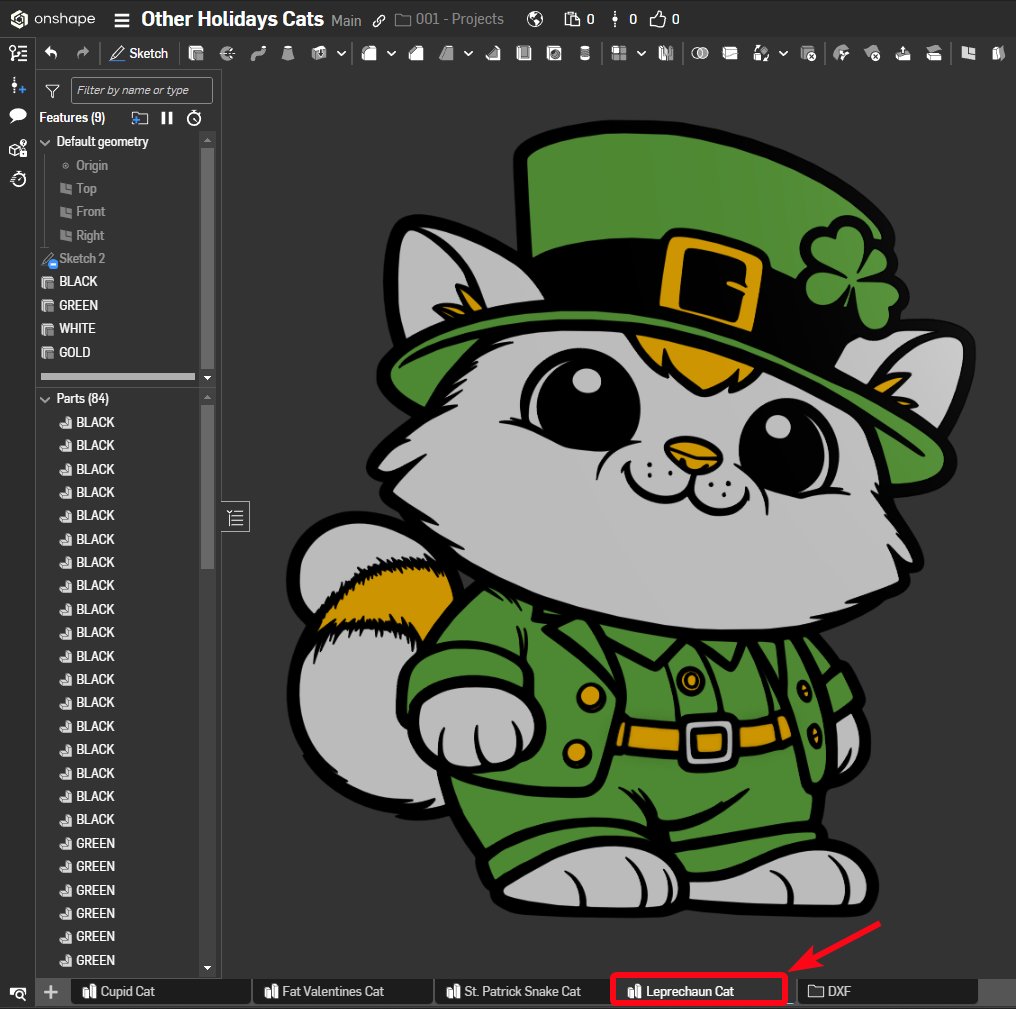
Task: Click the Sketch button
Action: 139,53
